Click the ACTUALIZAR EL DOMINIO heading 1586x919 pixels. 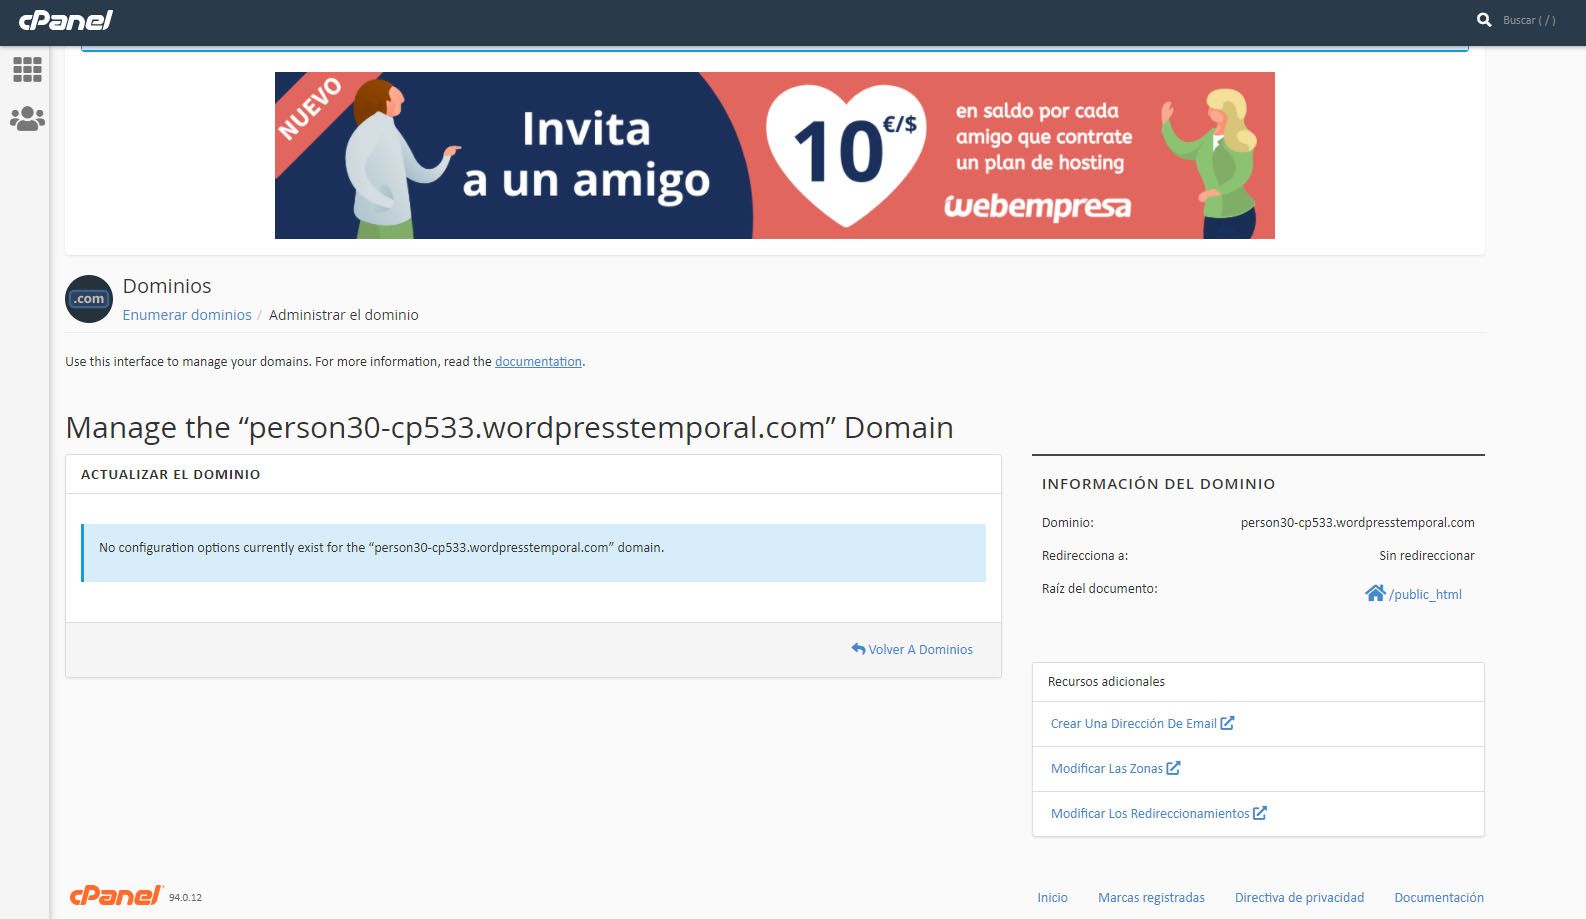171,475
